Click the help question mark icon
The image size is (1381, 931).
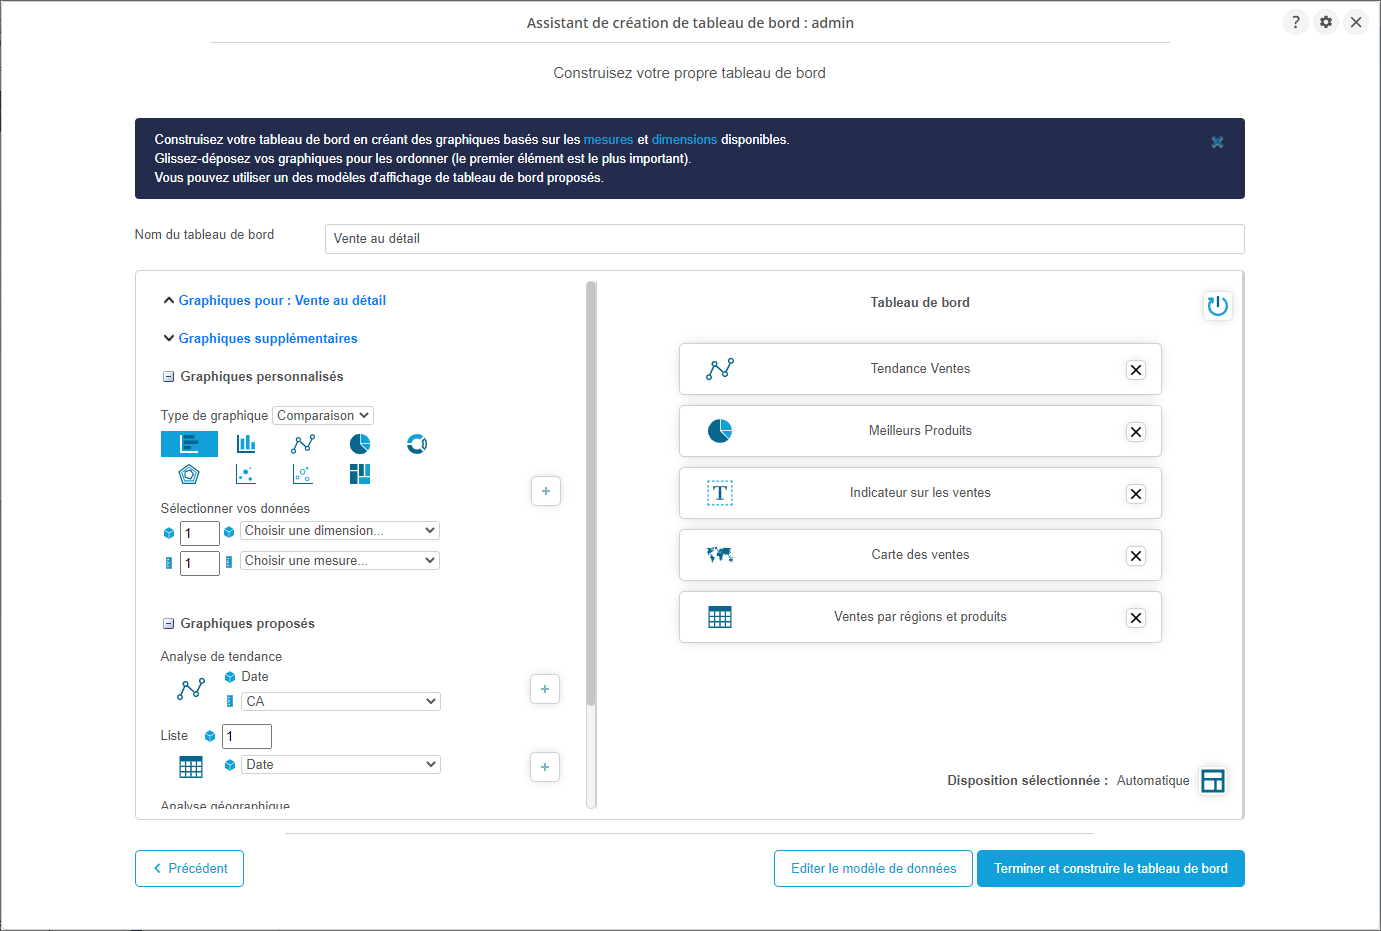click(1296, 22)
